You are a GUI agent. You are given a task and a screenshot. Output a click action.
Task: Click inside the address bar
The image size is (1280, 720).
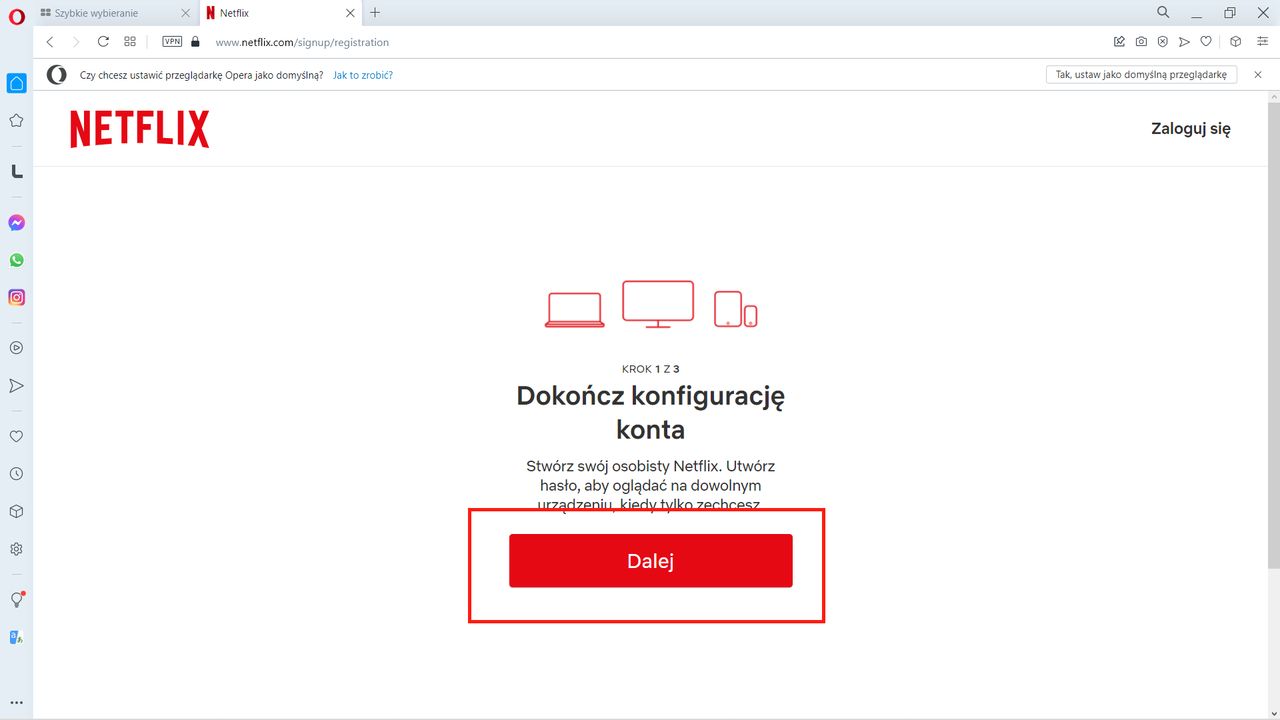point(300,42)
